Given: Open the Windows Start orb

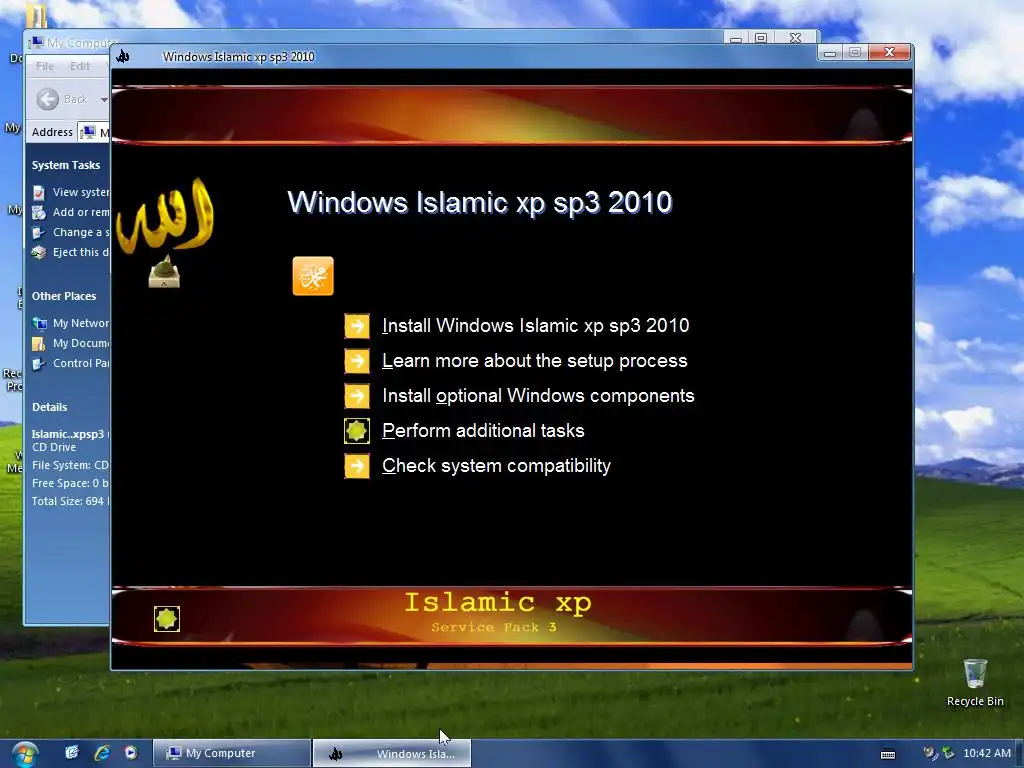Looking at the screenshot, I should click(24, 754).
